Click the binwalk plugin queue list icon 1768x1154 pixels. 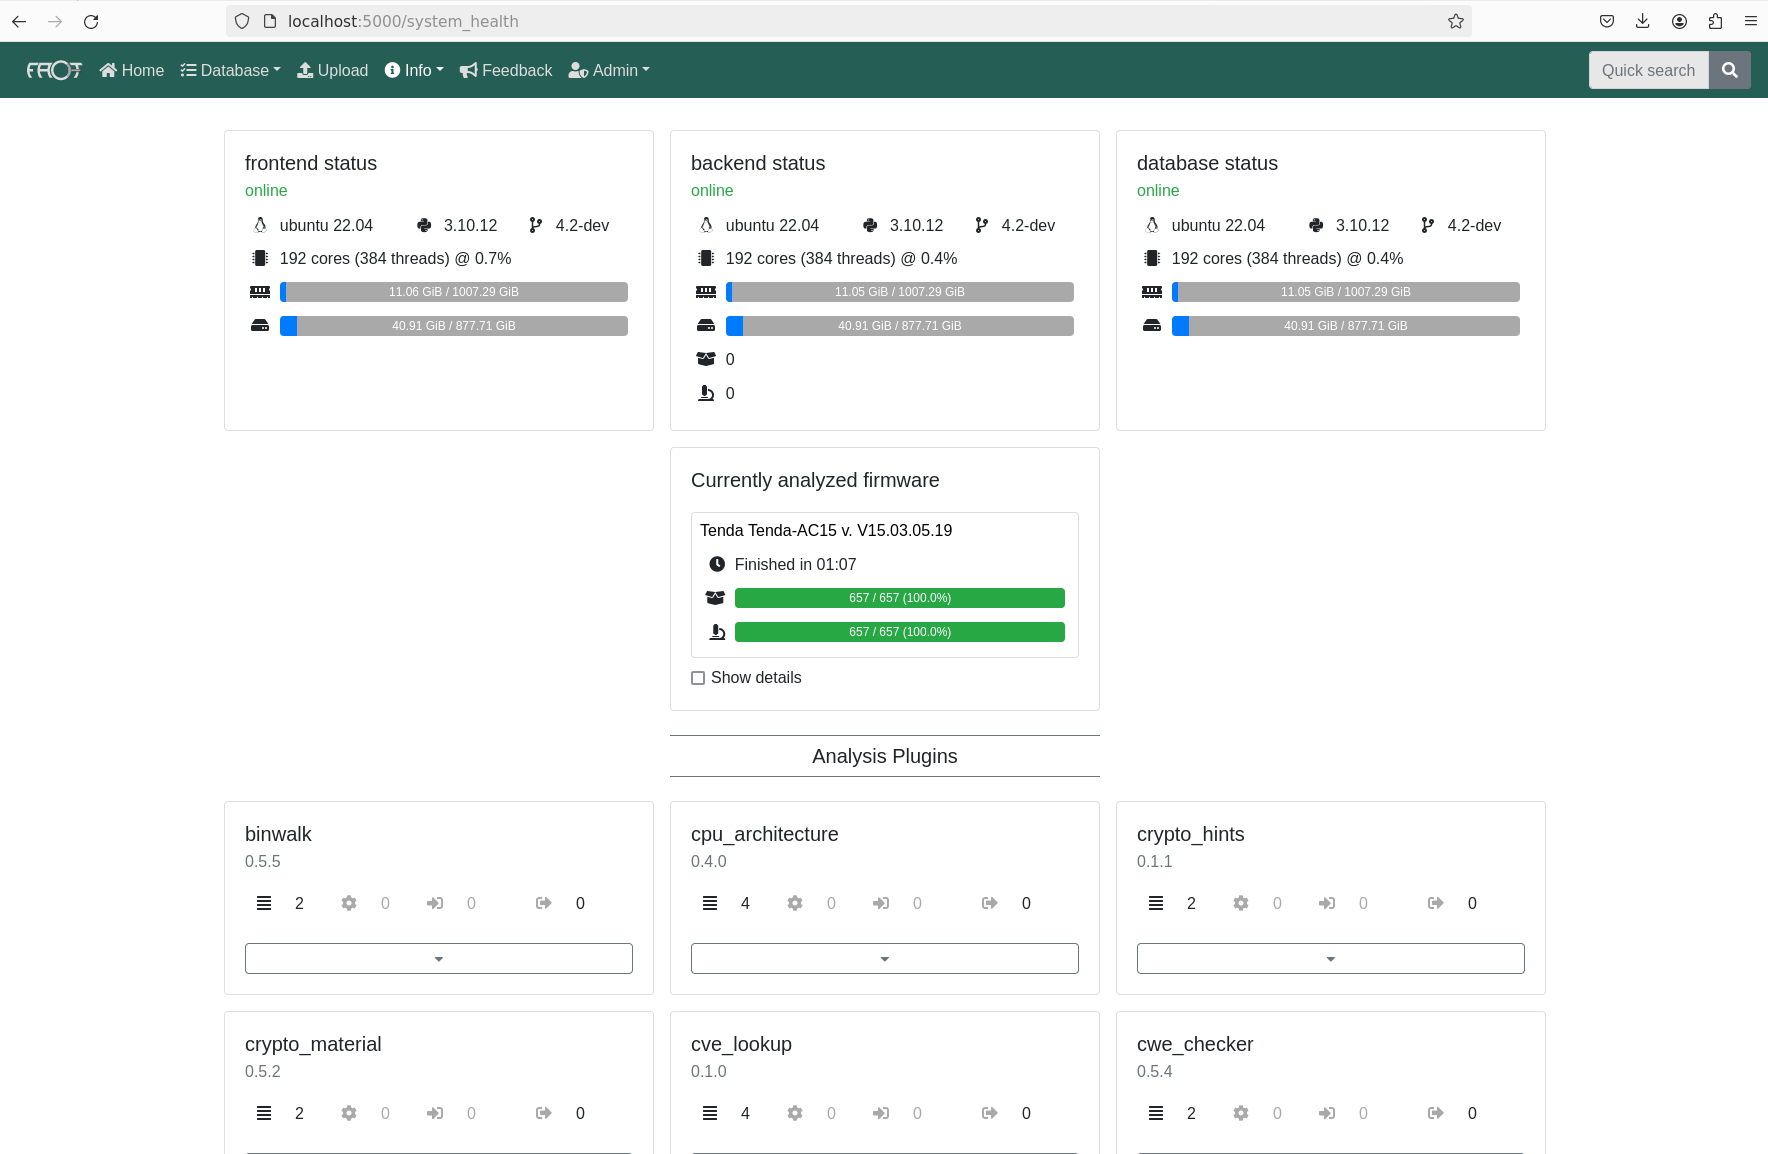click(x=264, y=903)
